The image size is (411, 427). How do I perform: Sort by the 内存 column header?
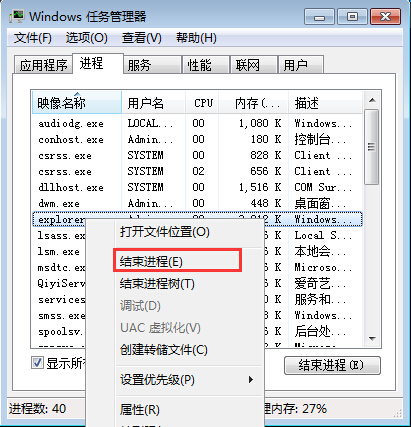[254, 103]
